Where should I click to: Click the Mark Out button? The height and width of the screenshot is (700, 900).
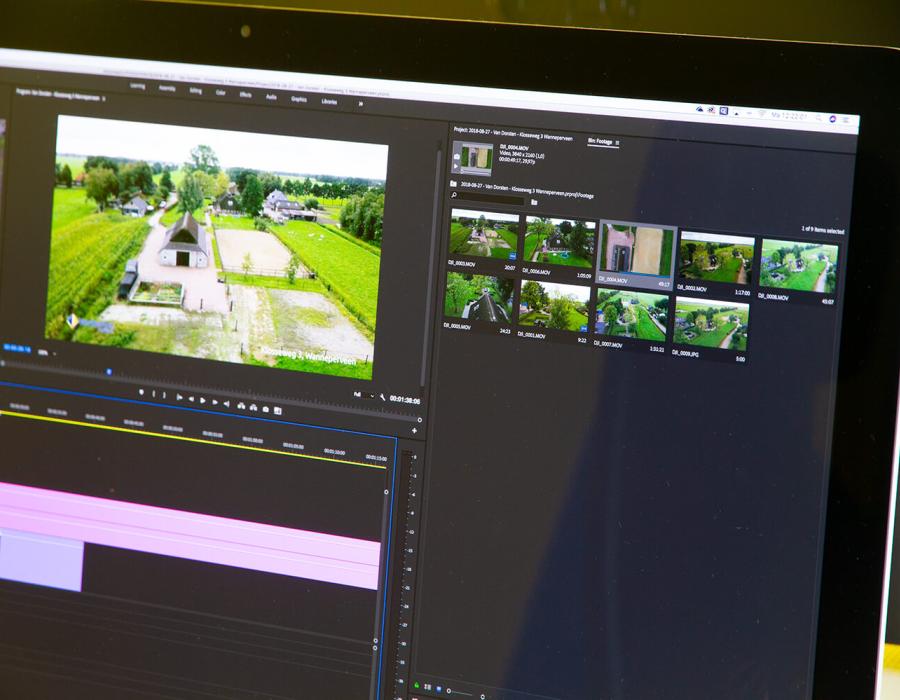pos(164,395)
